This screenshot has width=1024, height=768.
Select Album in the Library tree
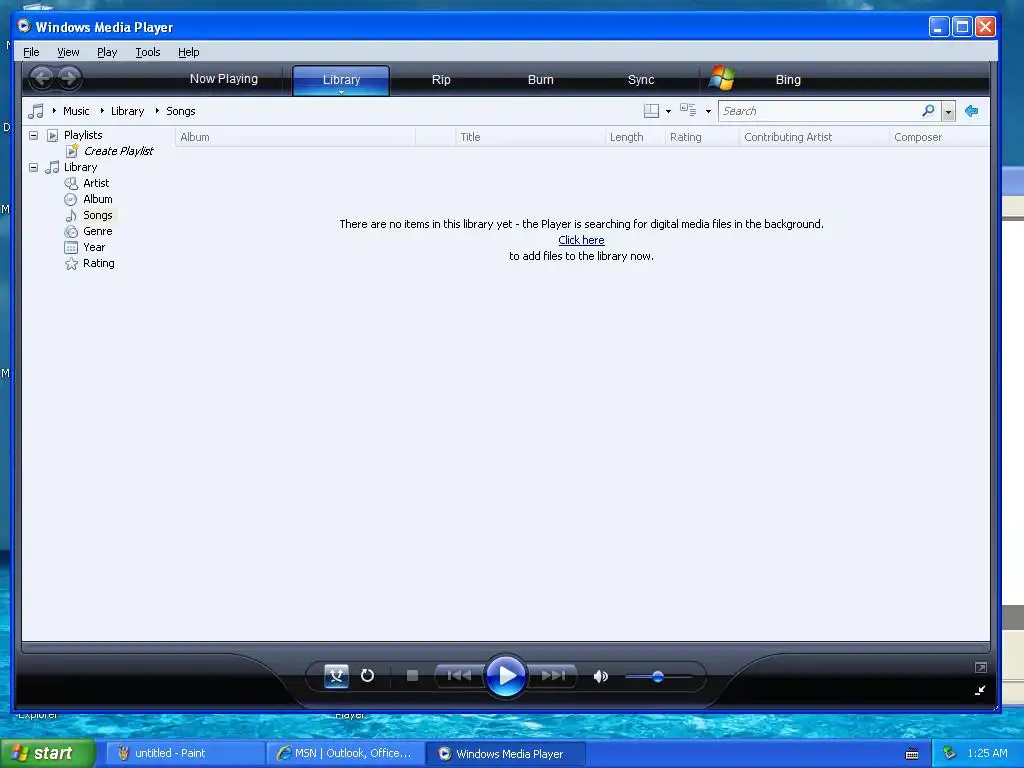[x=98, y=199]
